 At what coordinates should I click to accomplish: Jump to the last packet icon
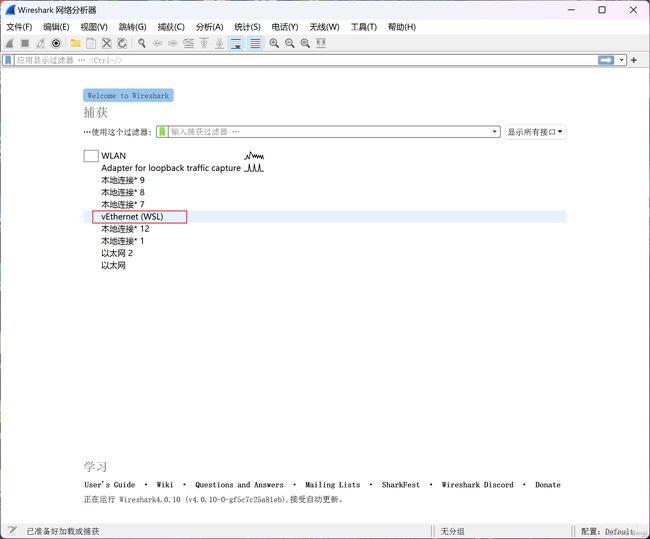[220, 43]
